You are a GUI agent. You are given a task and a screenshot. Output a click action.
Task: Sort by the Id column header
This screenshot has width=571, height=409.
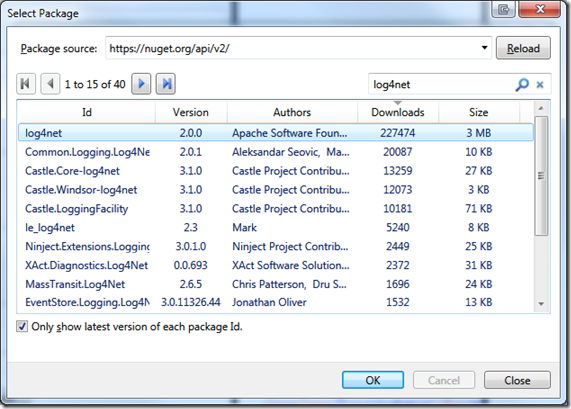tap(87, 112)
